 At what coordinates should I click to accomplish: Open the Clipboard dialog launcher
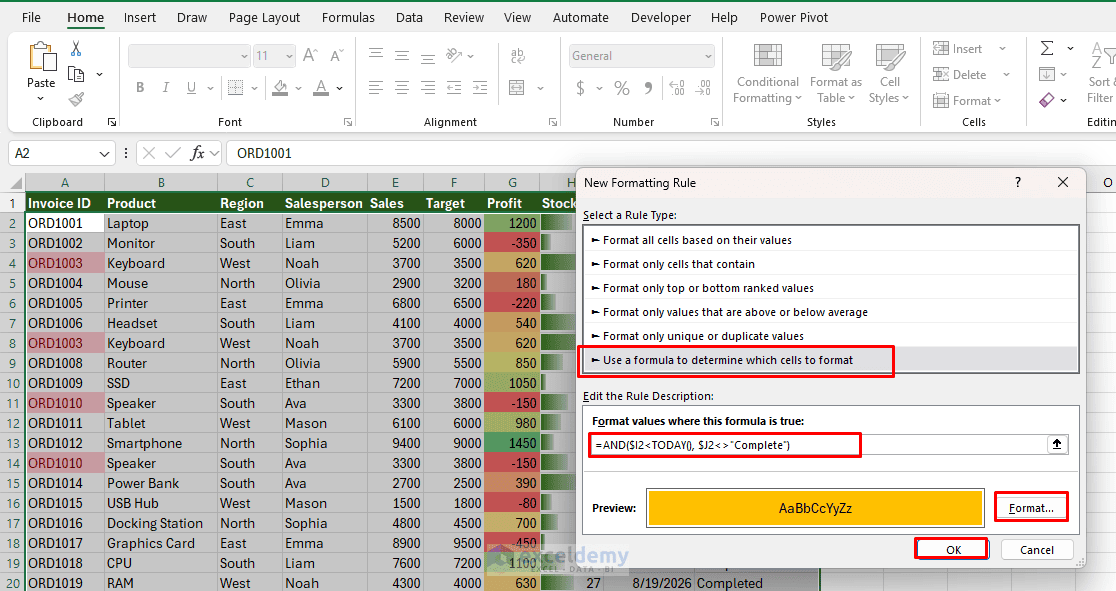click(112, 122)
